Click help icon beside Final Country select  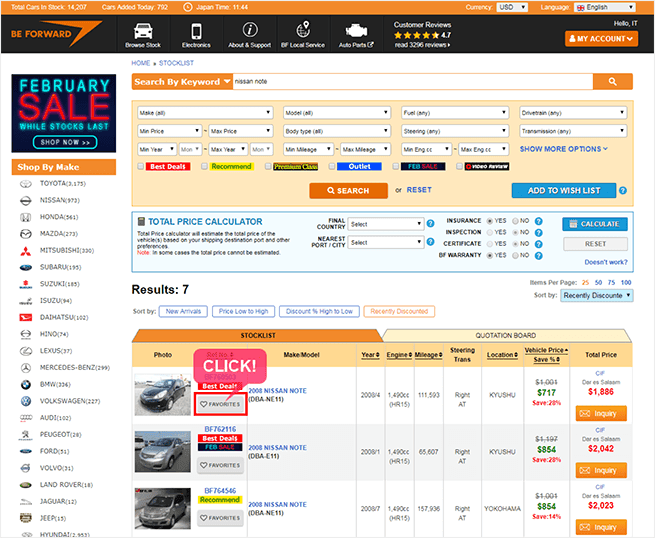click(x=431, y=223)
